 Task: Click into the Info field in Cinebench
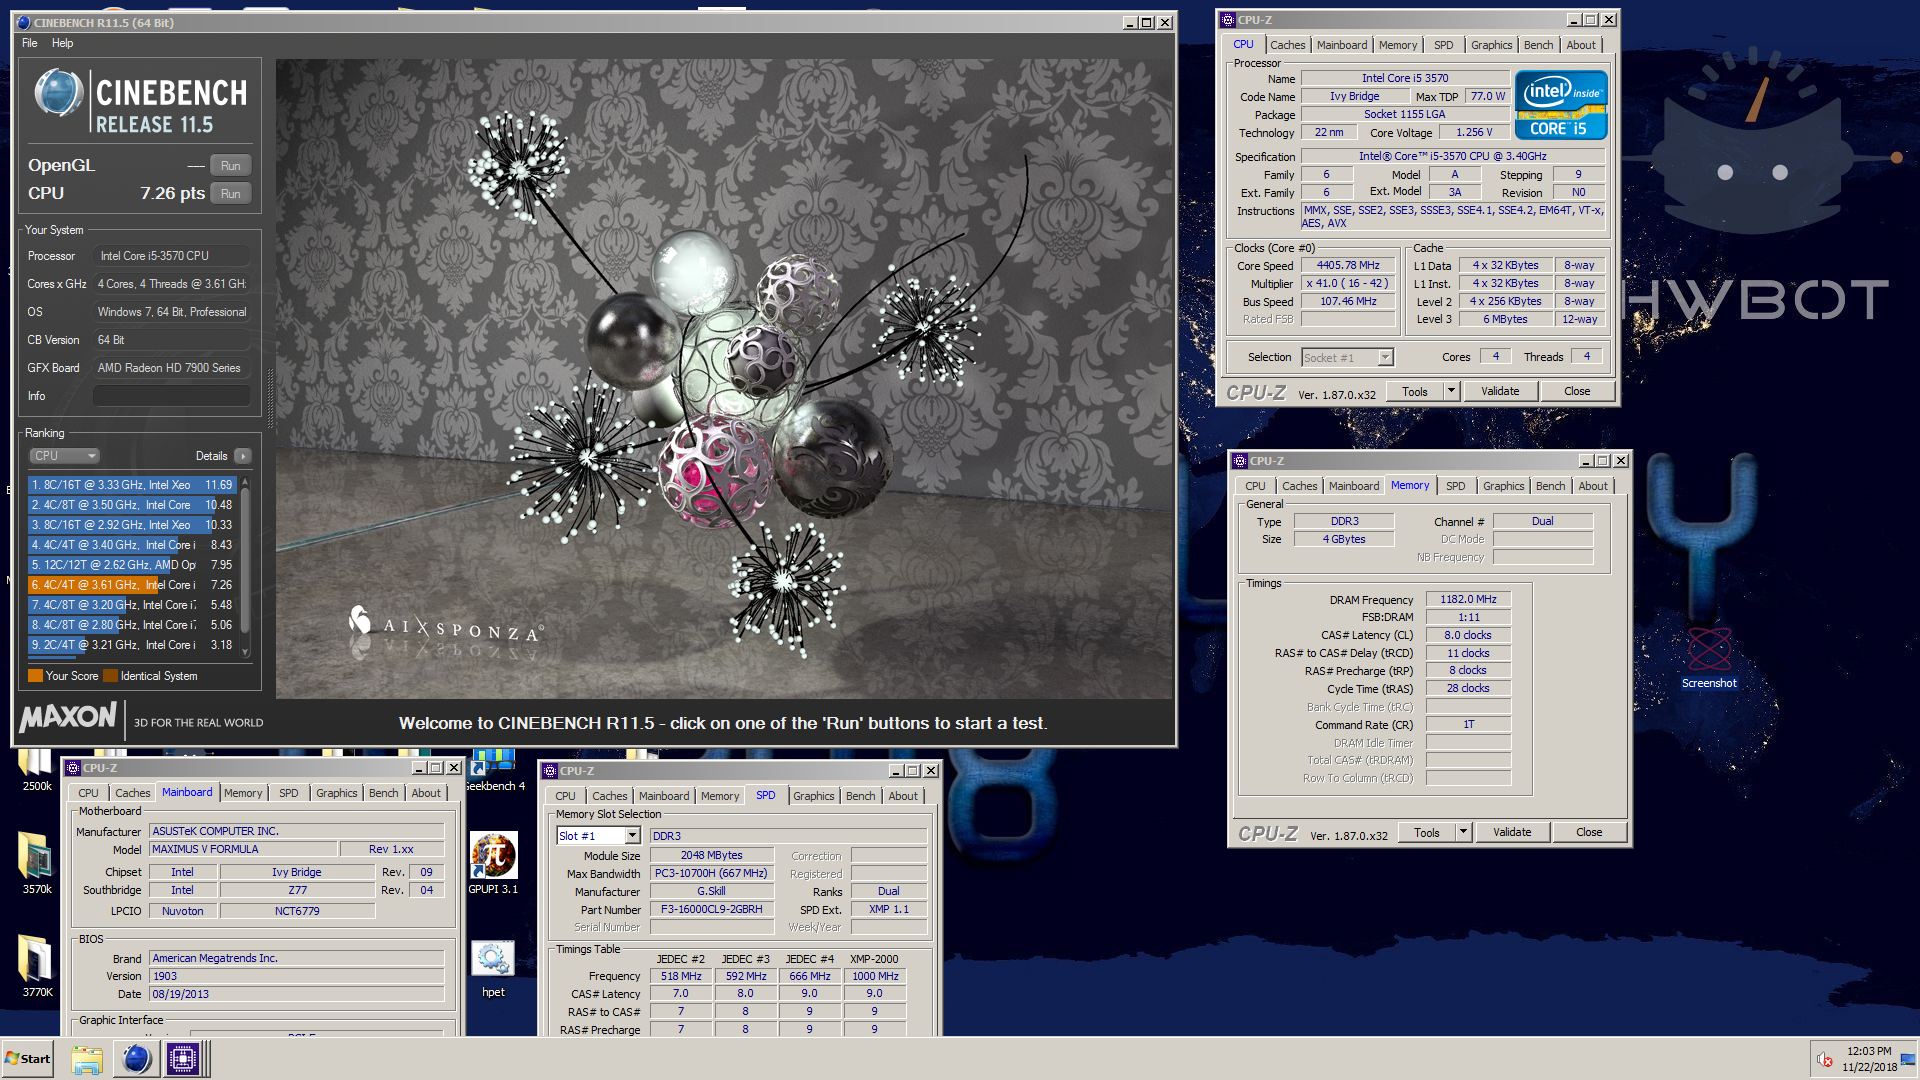point(171,396)
